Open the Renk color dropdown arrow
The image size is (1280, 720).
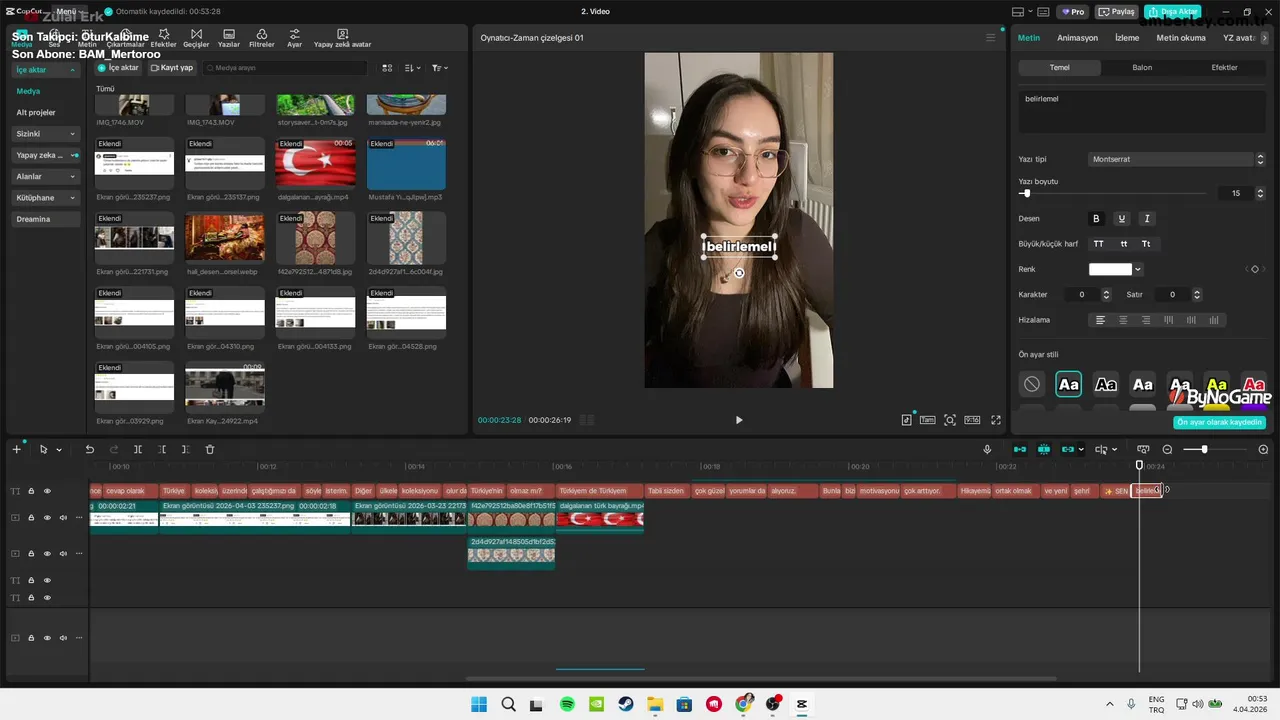(x=1138, y=269)
